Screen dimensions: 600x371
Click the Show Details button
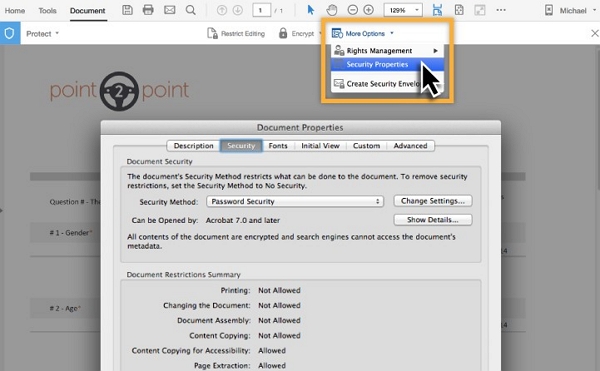pyautogui.click(x=433, y=220)
